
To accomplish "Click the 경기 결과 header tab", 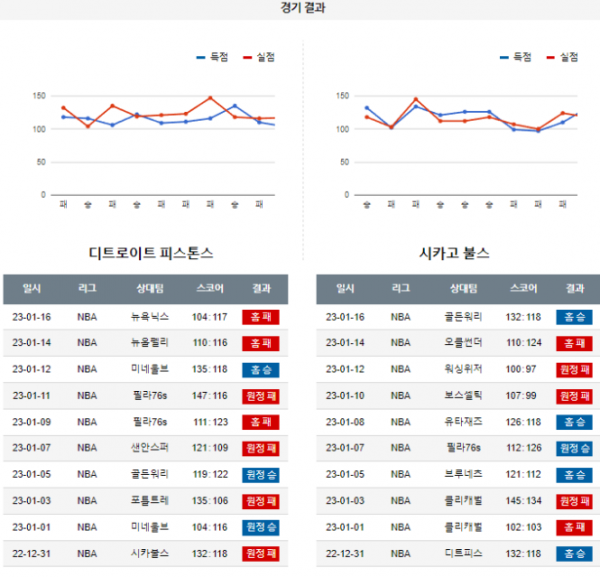I will (x=303, y=8).
